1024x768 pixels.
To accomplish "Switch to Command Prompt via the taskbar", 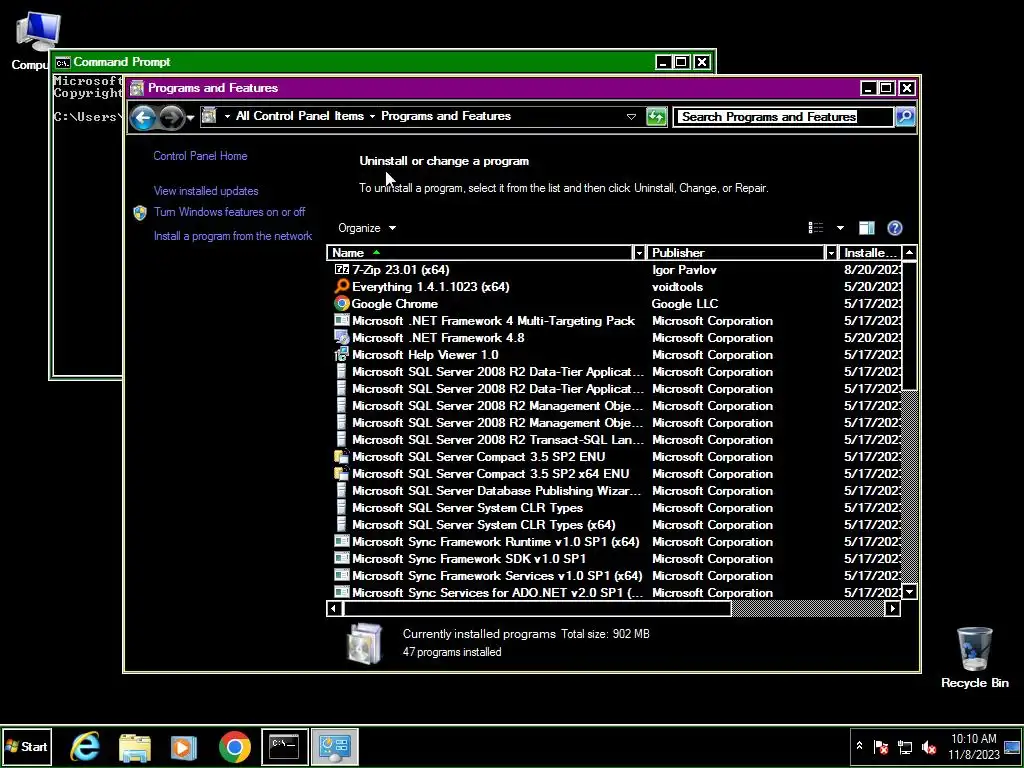I will click(x=285, y=747).
